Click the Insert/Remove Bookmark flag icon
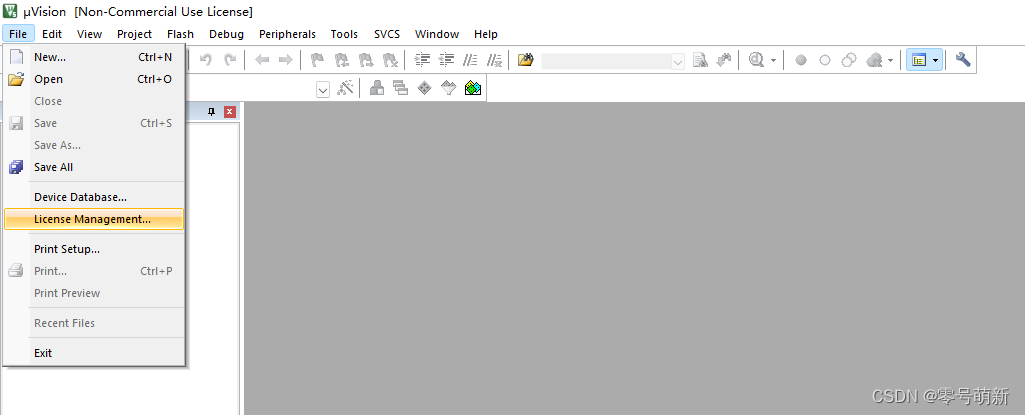The height and width of the screenshot is (415, 1025). 317,60
